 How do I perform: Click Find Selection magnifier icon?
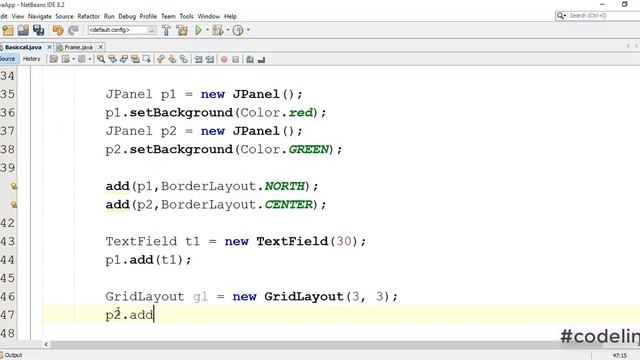[x=101, y=60]
